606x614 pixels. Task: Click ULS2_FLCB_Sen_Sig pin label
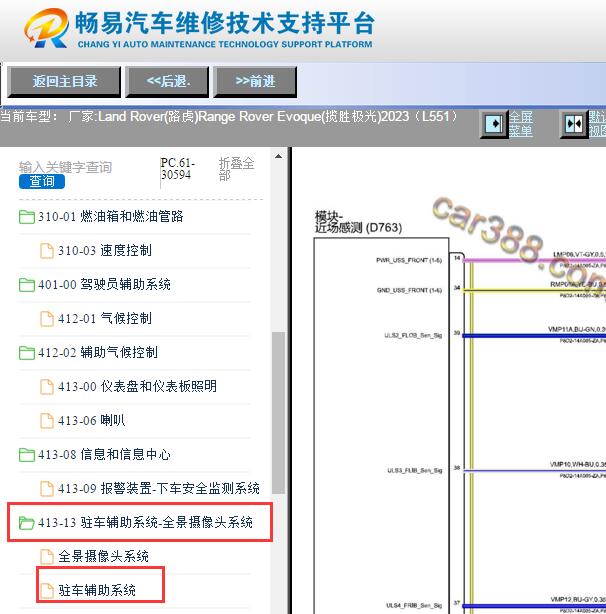pyautogui.click(x=413, y=336)
